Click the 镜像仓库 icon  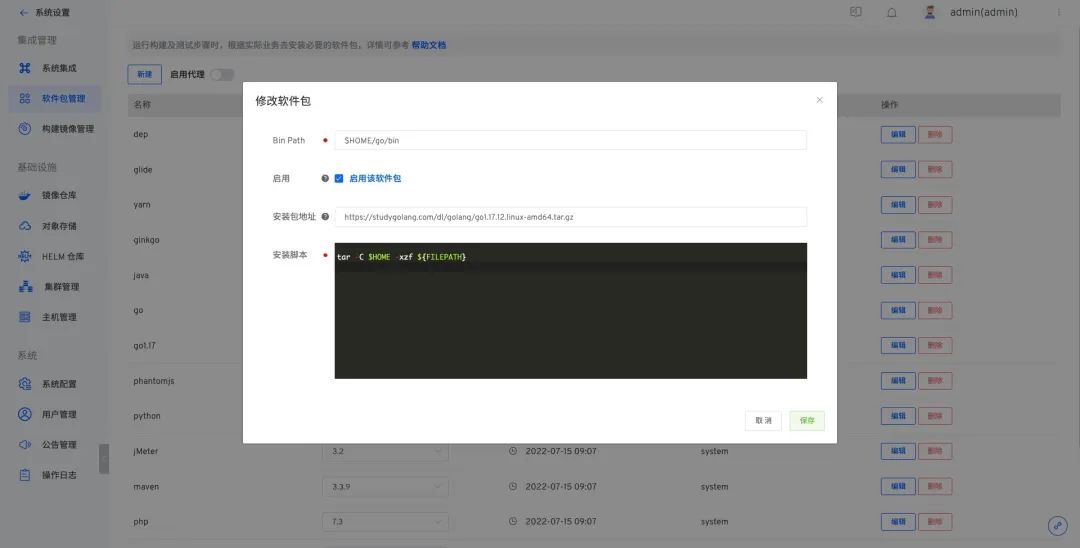point(25,196)
